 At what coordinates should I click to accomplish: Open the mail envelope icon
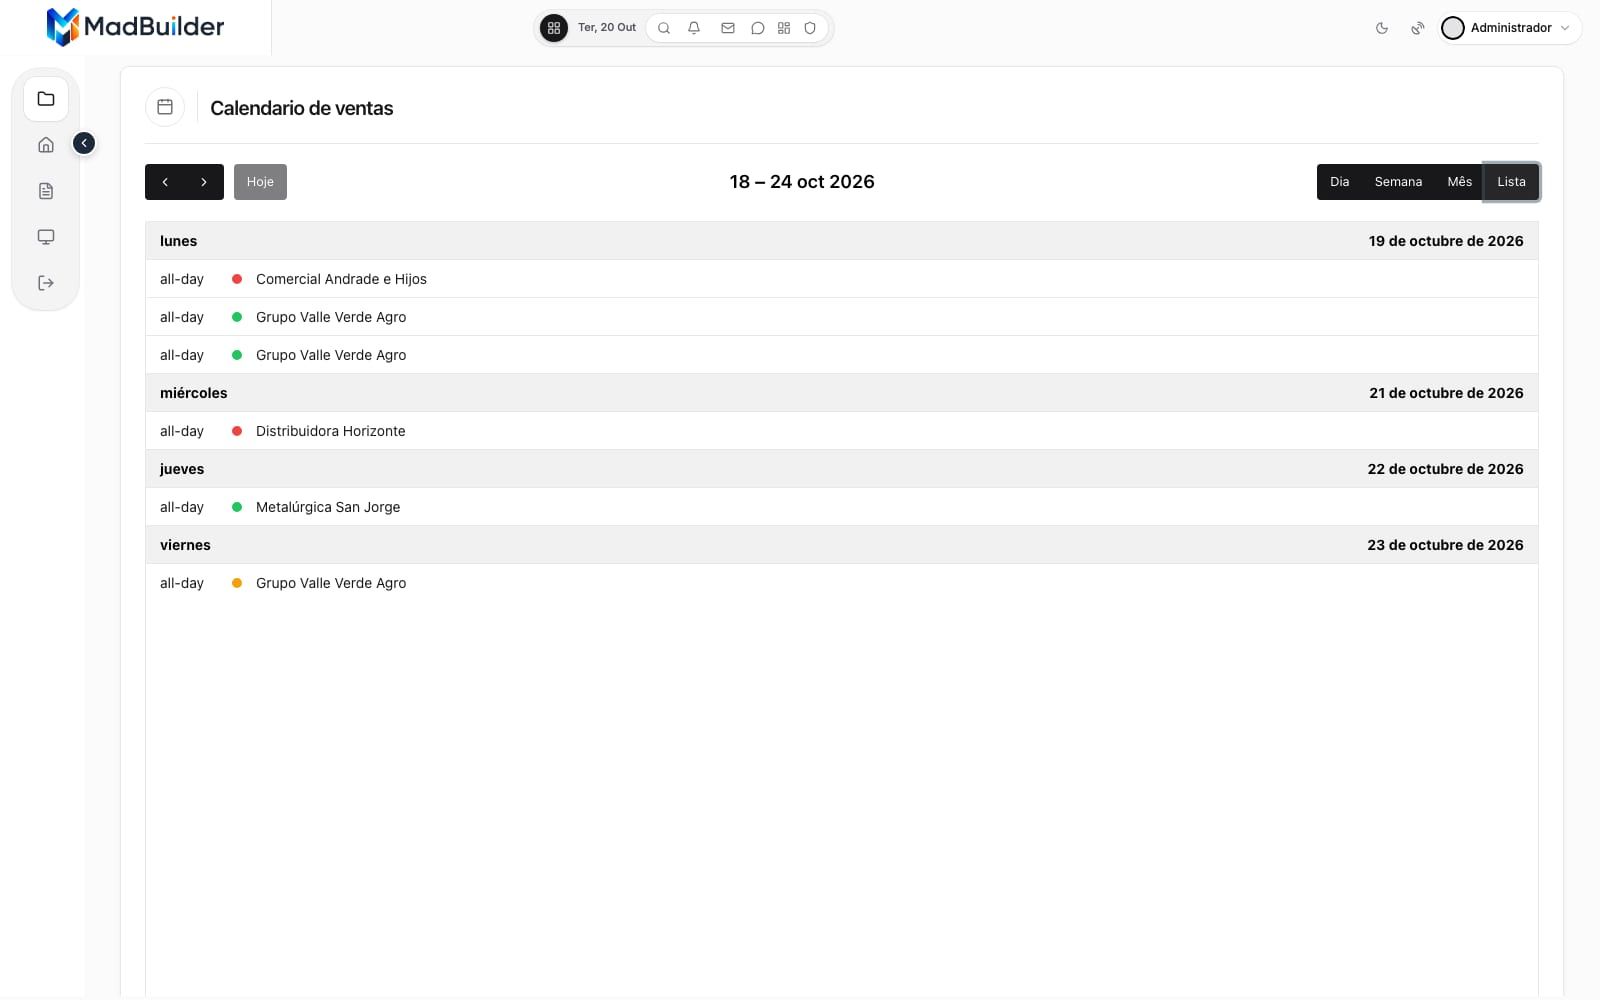pos(728,28)
